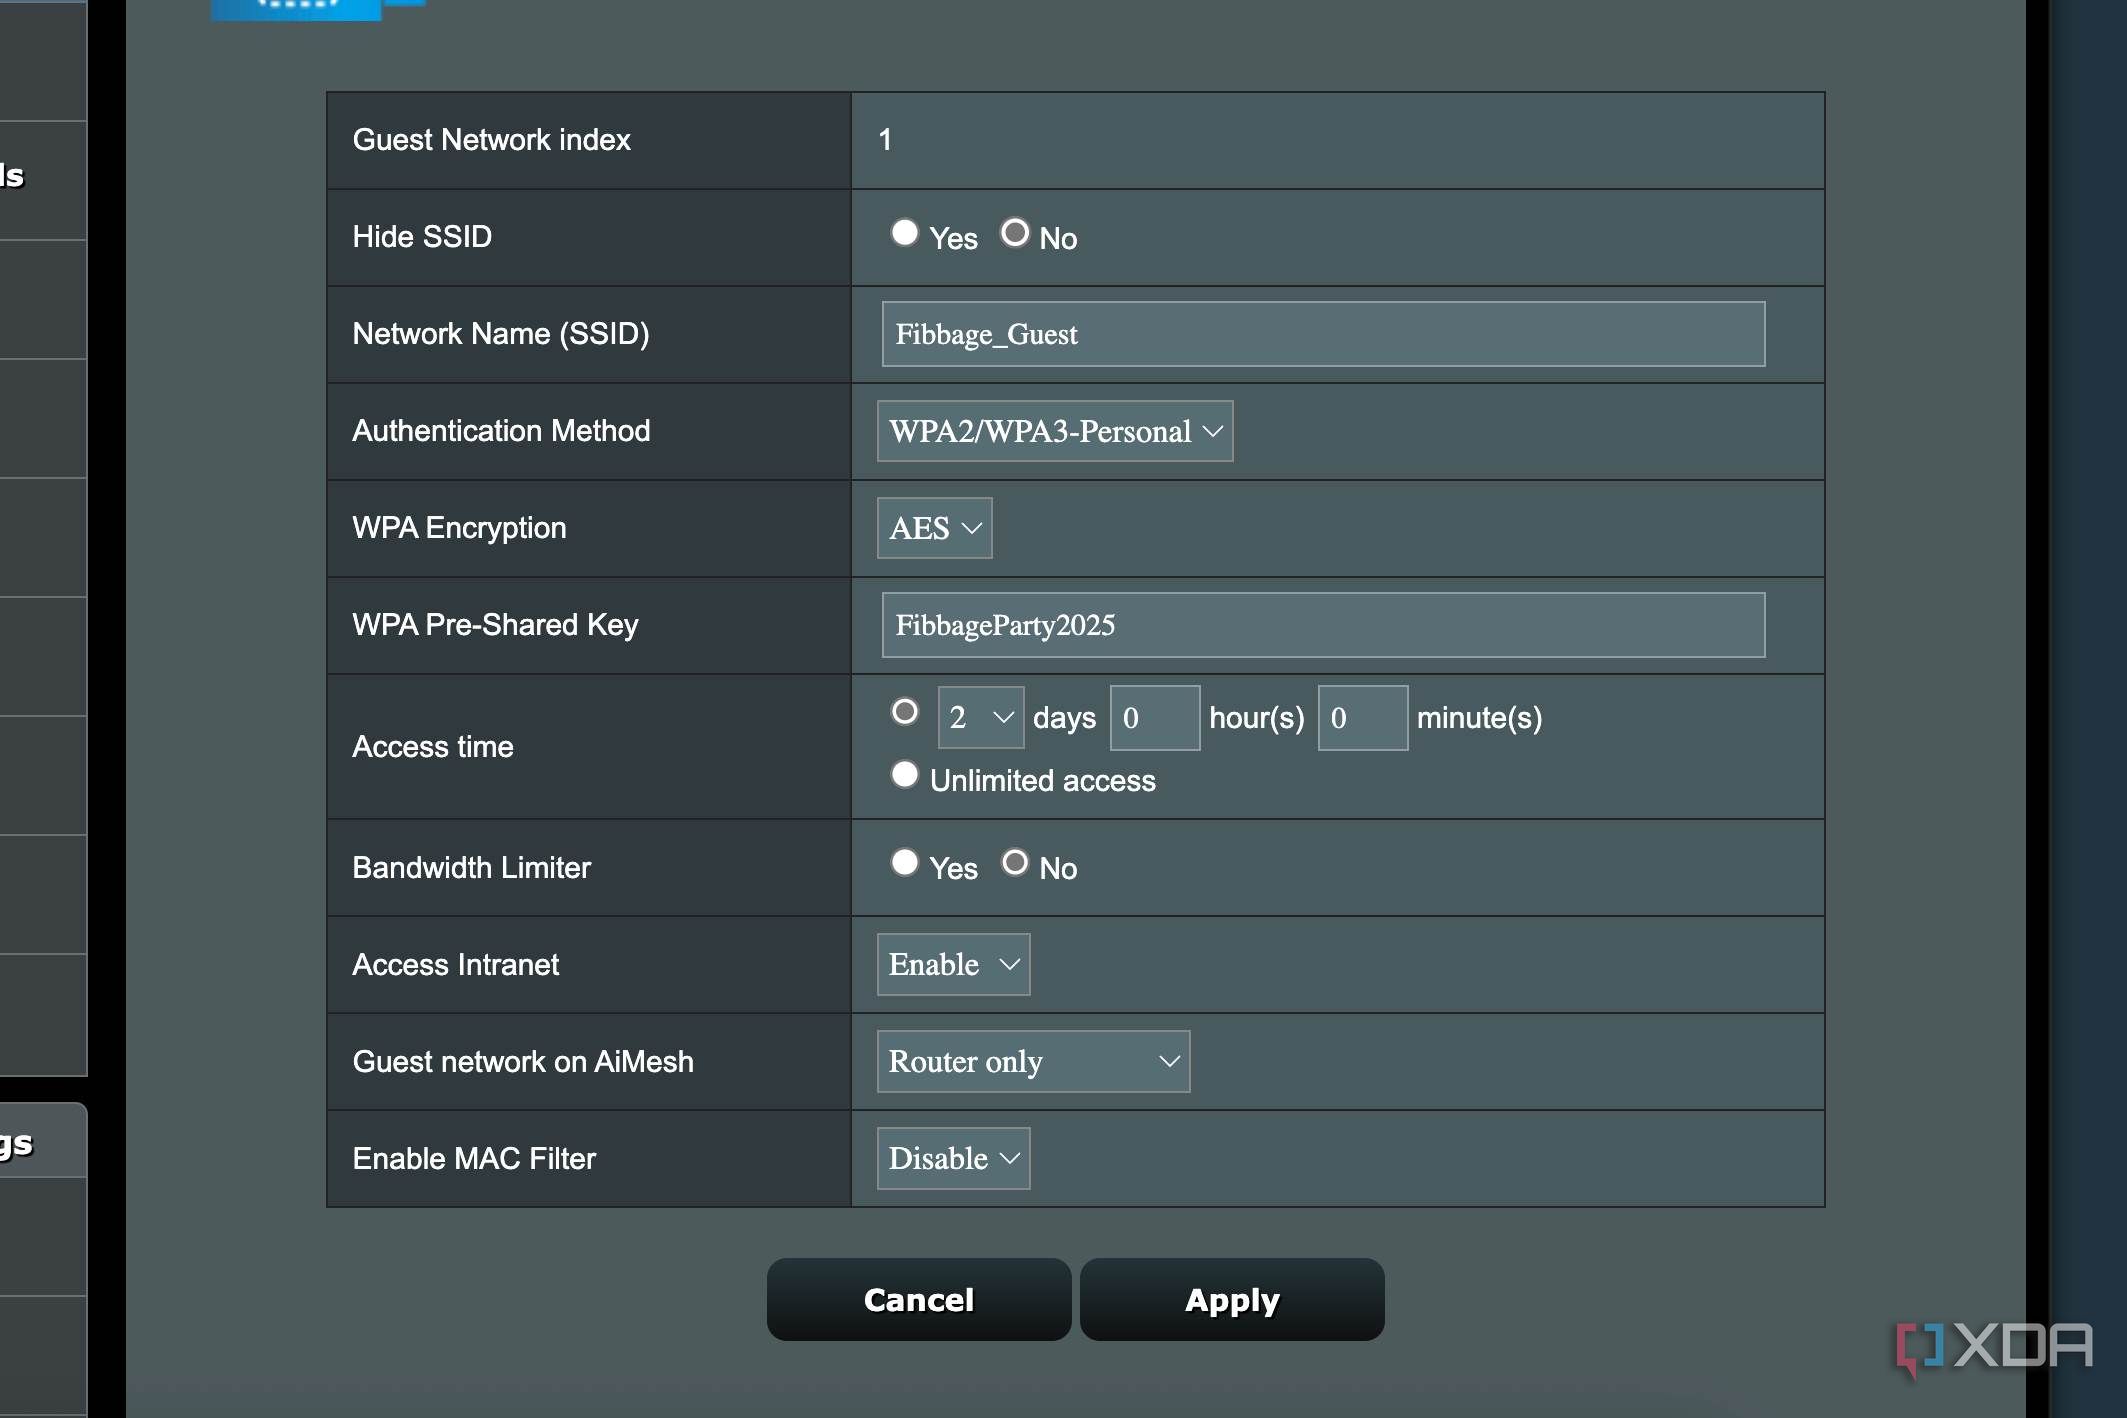Click the hours input for access time

pos(1154,717)
